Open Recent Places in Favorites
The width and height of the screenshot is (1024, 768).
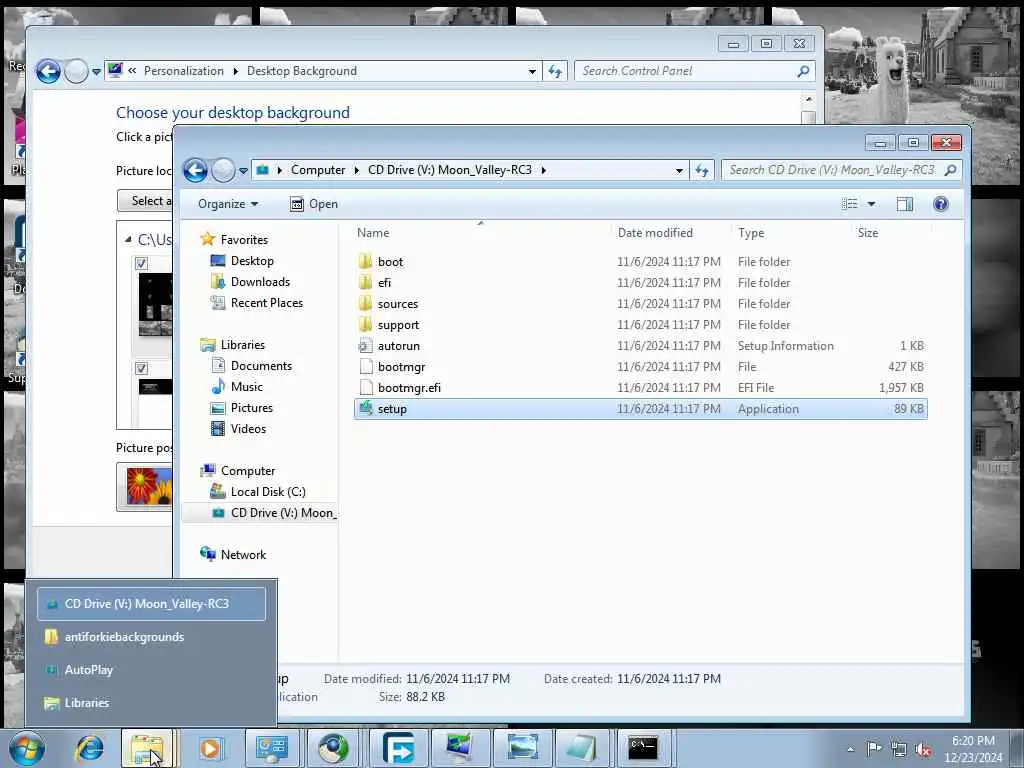266,302
